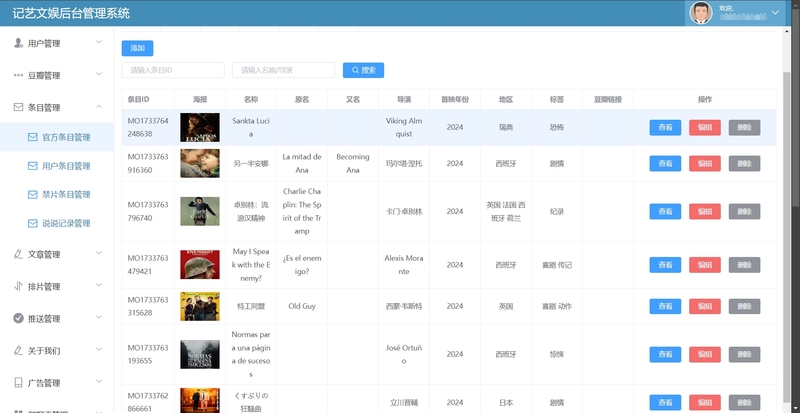Click the くすぶりの狂騒曲 poster thumbnail
The image size is (800, 413).
200,401
